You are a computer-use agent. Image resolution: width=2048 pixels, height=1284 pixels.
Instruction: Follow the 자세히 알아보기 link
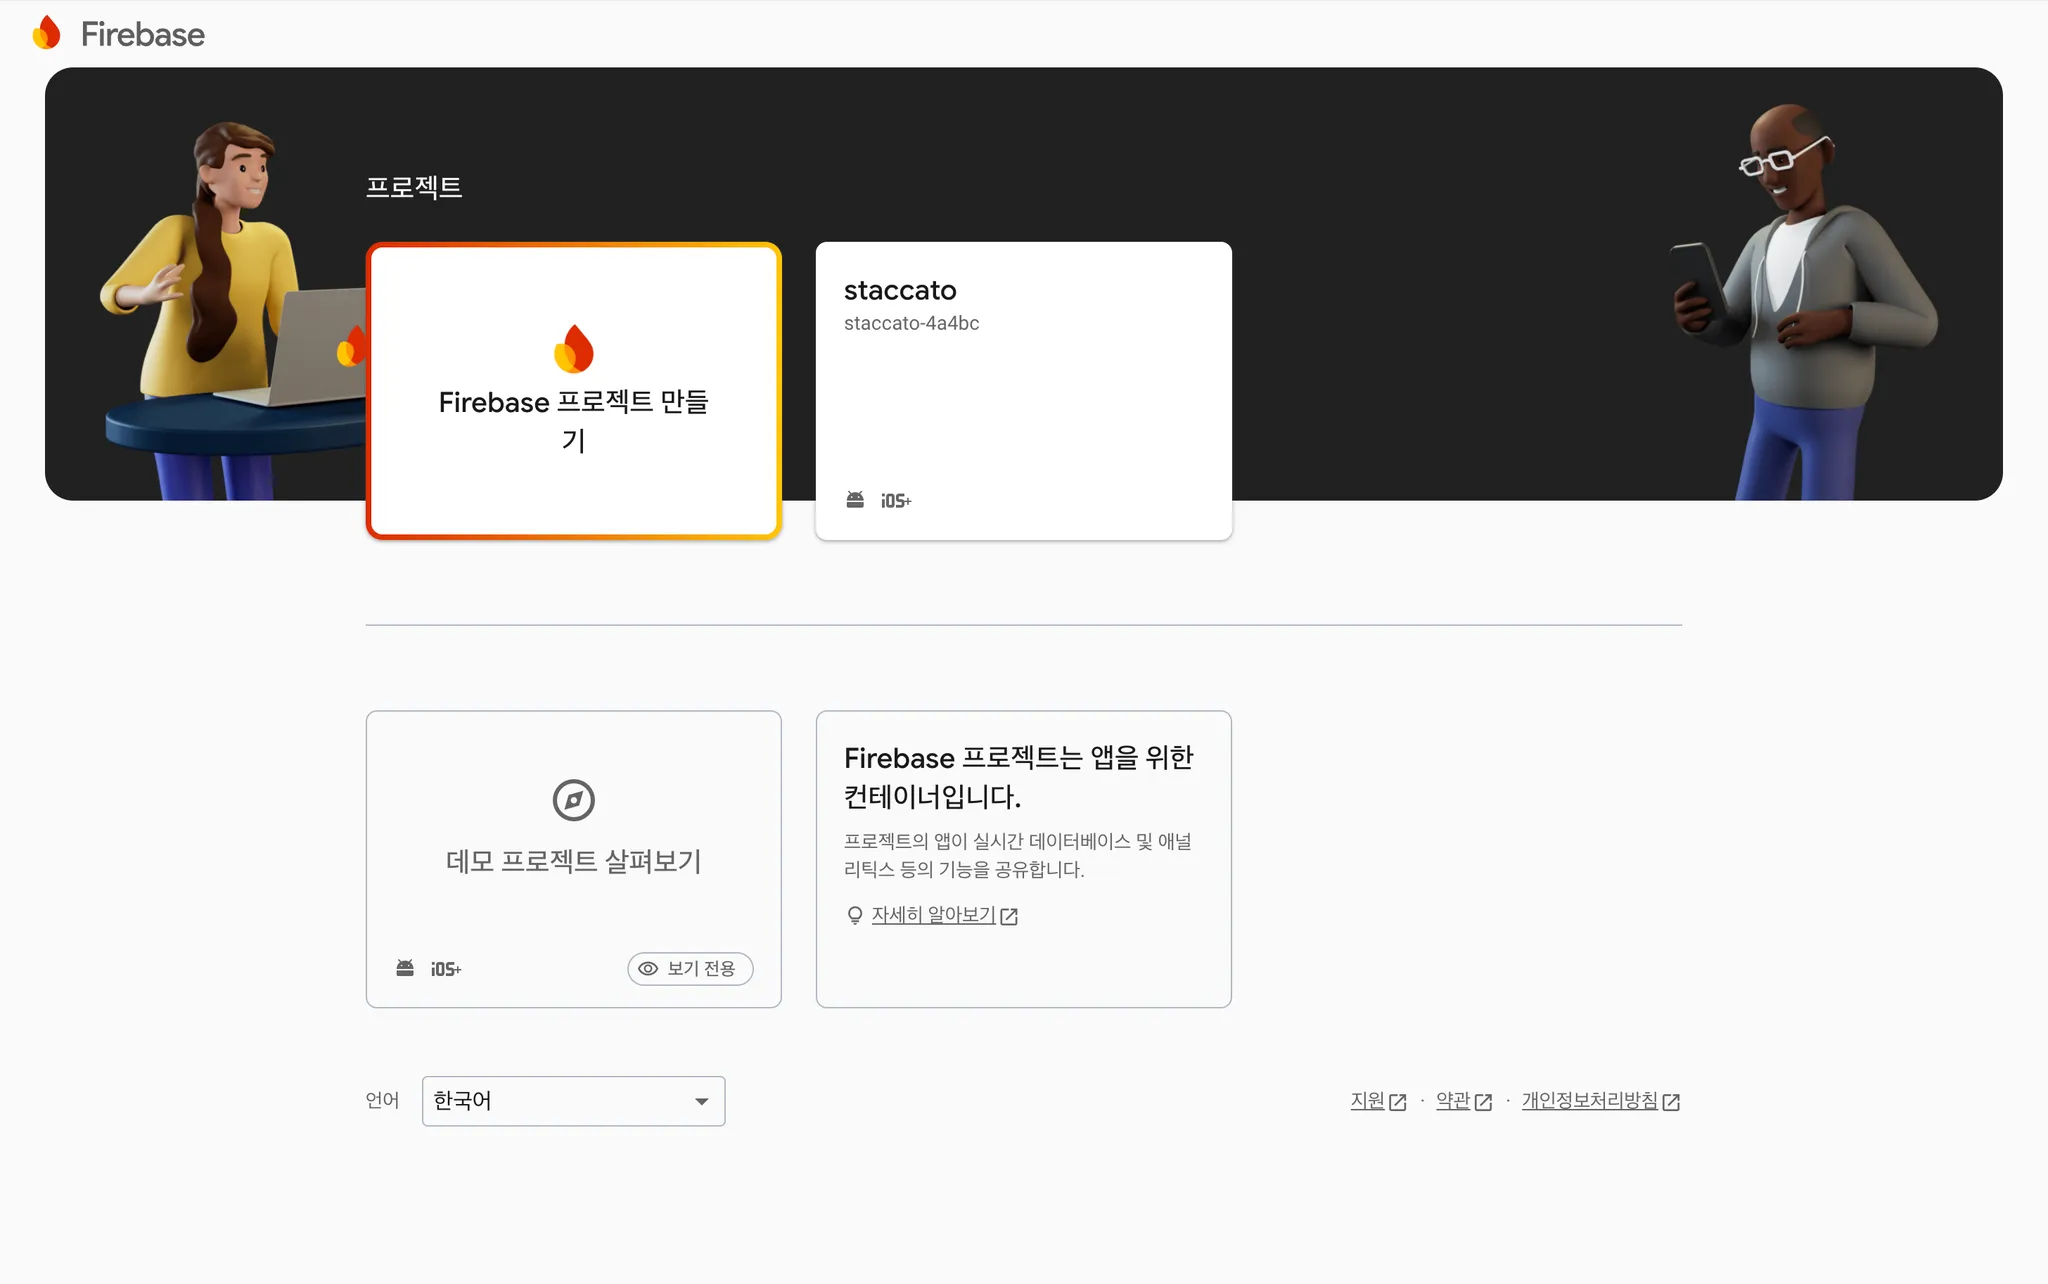pyautogui.click(x=933, y=915)
